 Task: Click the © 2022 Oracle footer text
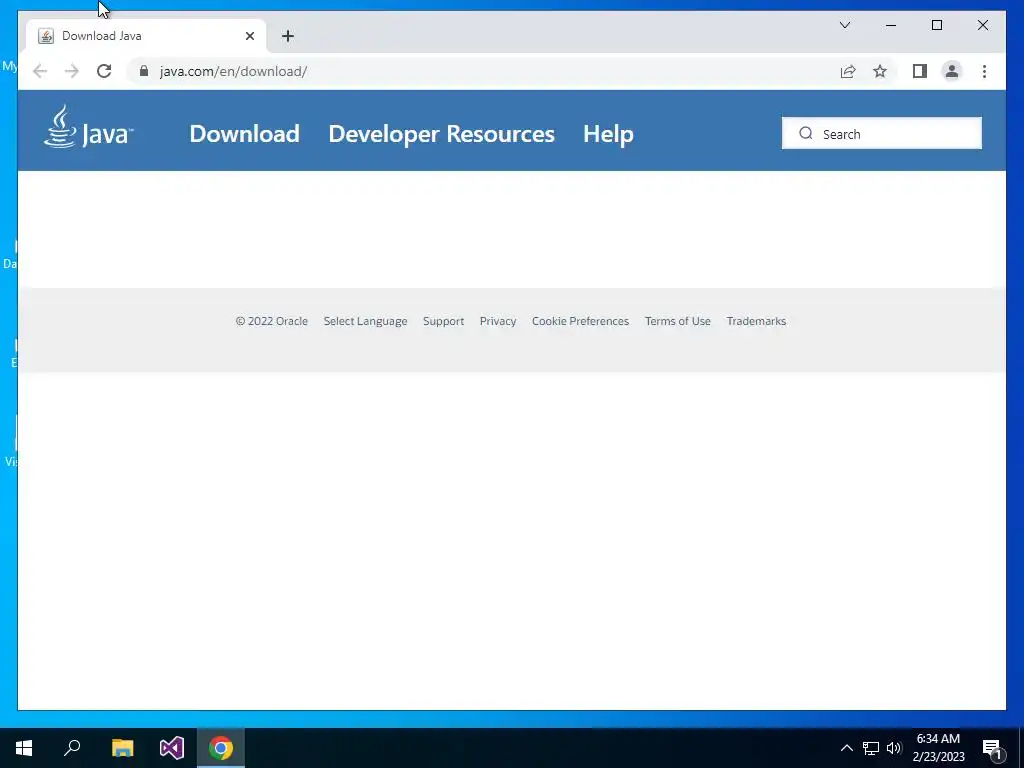pos(272,321)
